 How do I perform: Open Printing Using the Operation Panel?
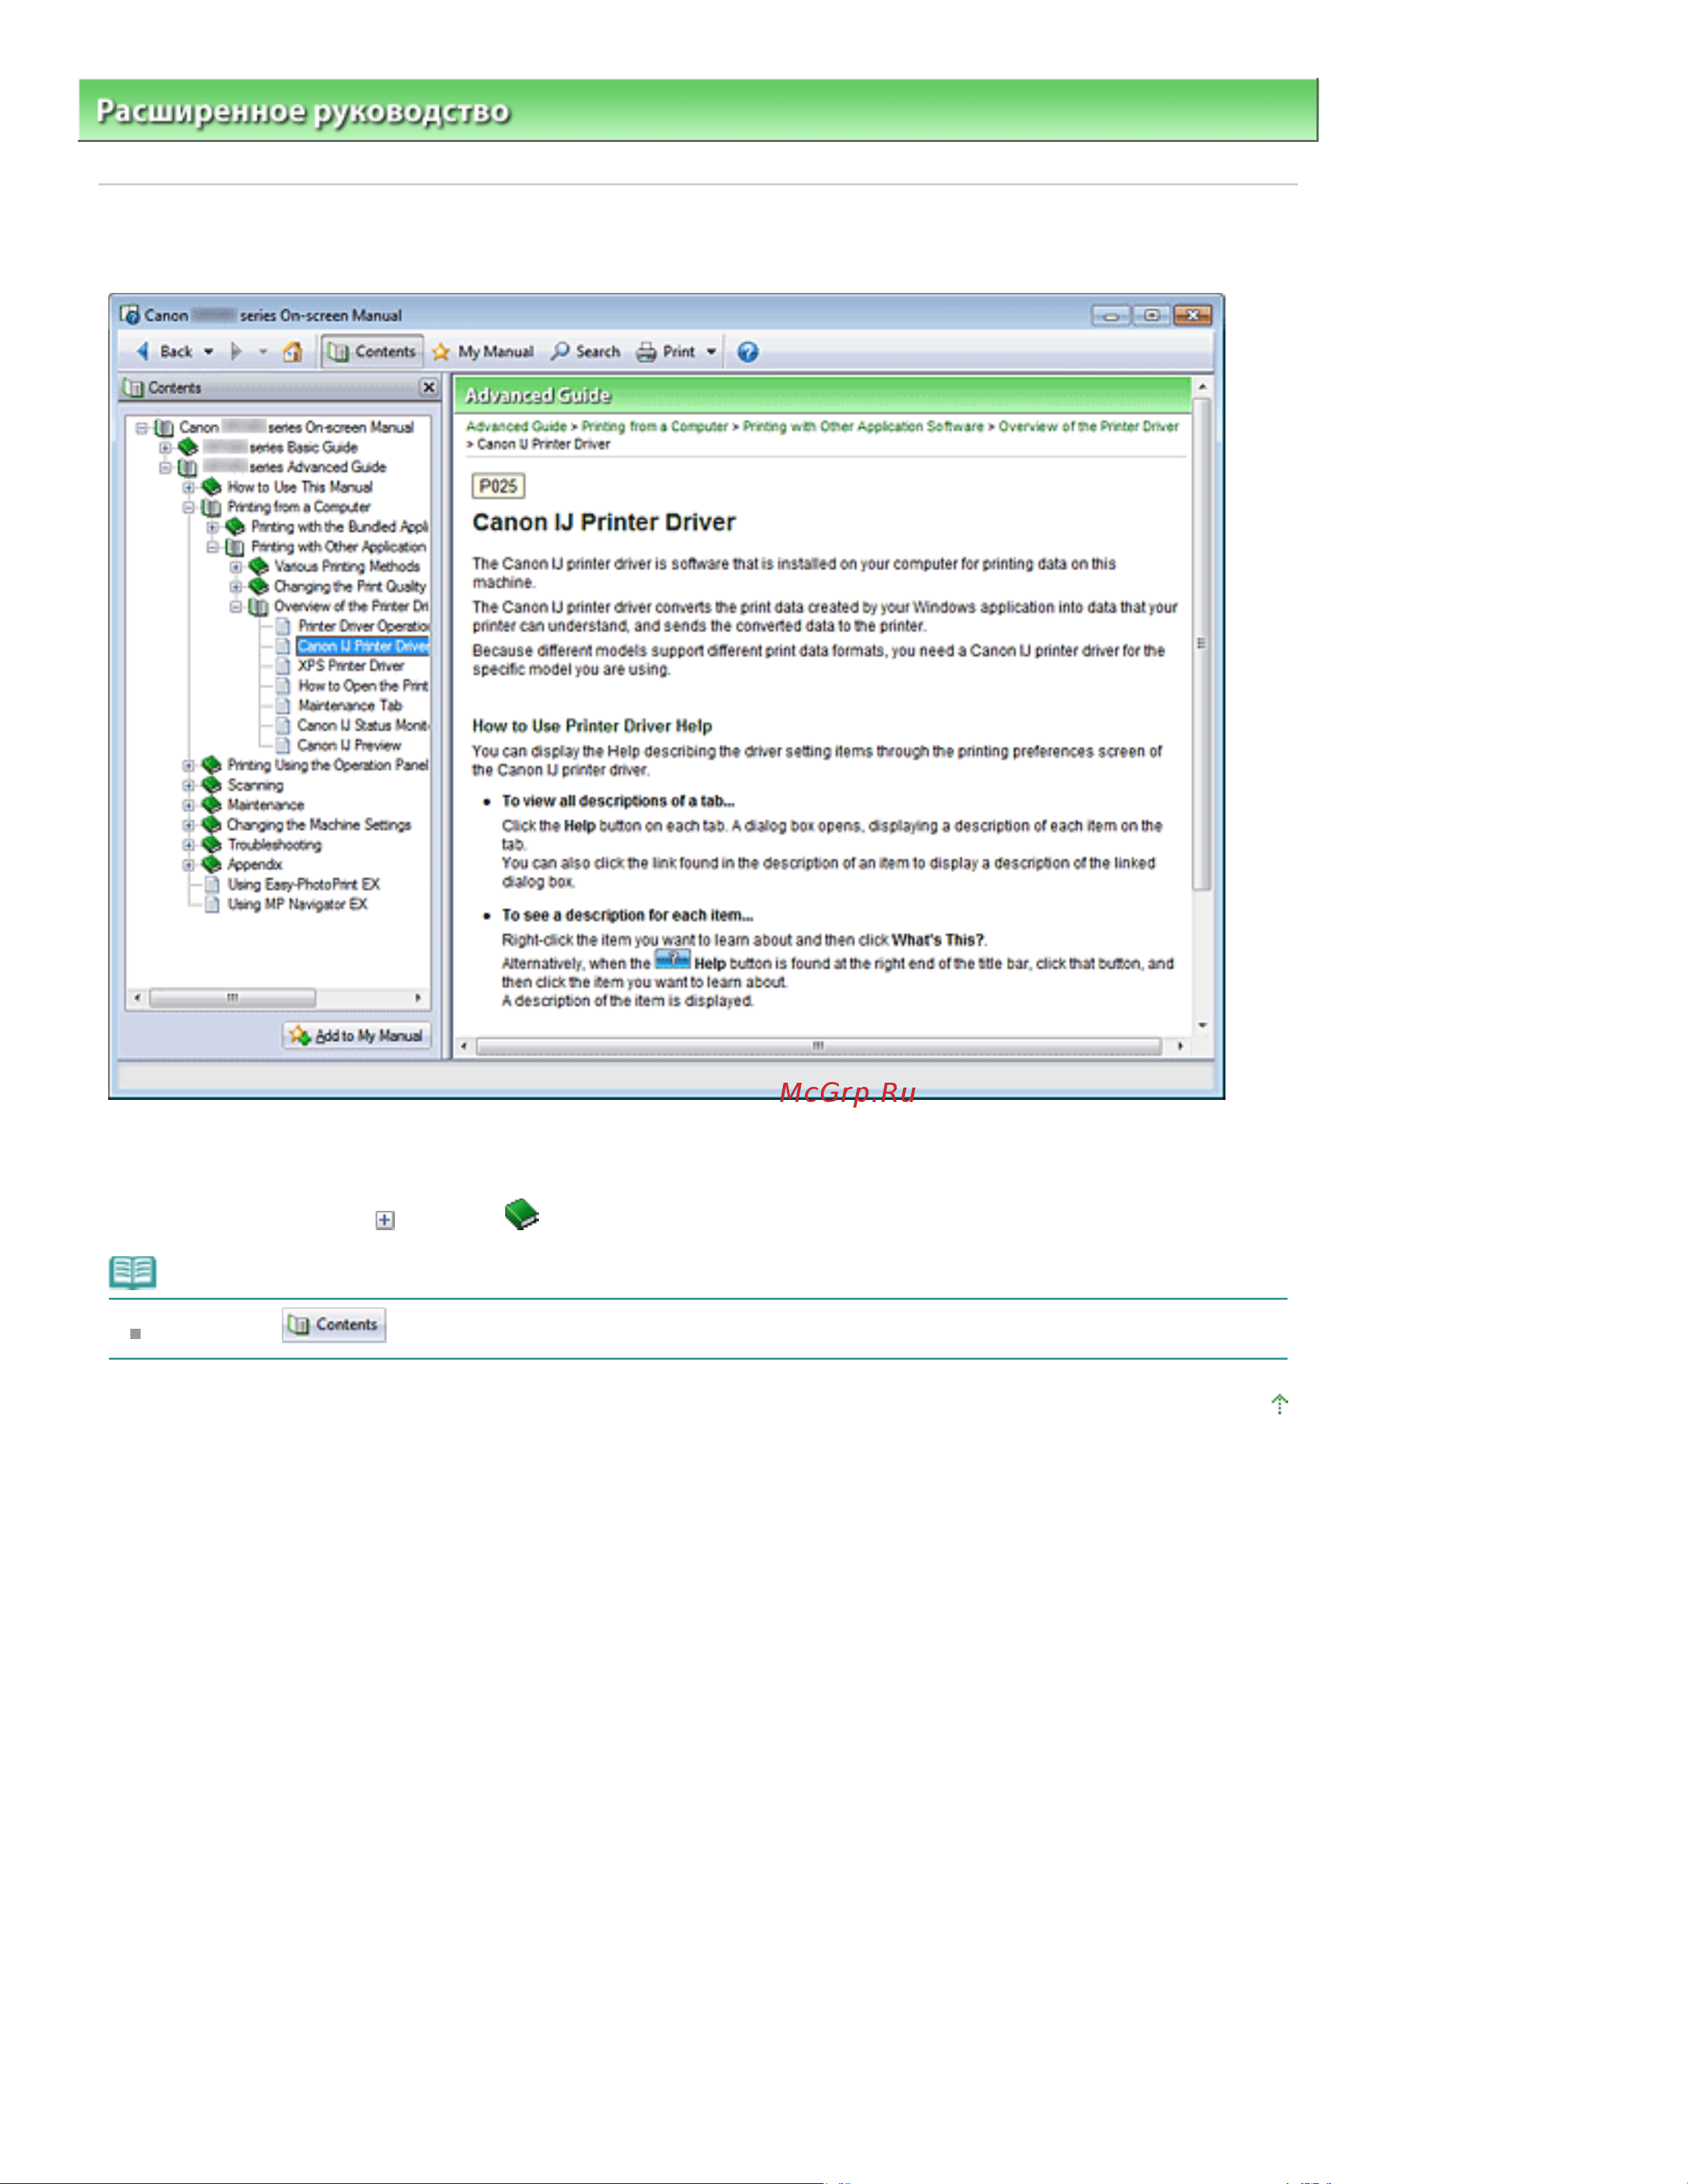click(328, 765)
